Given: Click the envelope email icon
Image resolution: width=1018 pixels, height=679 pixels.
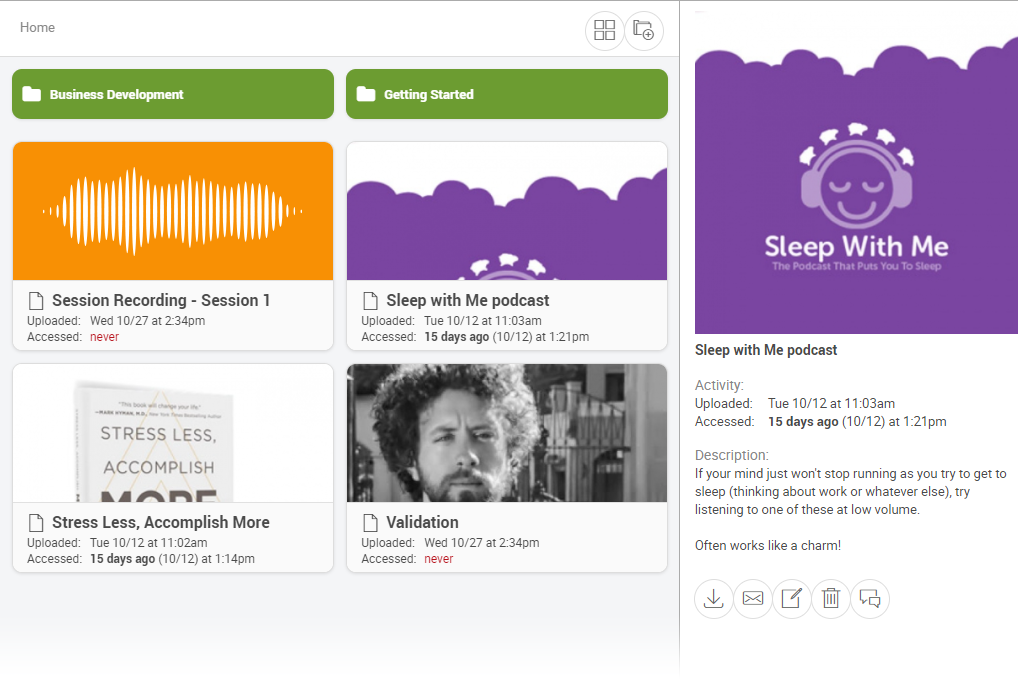Looking at the screenshot, I should click(752, 599).
